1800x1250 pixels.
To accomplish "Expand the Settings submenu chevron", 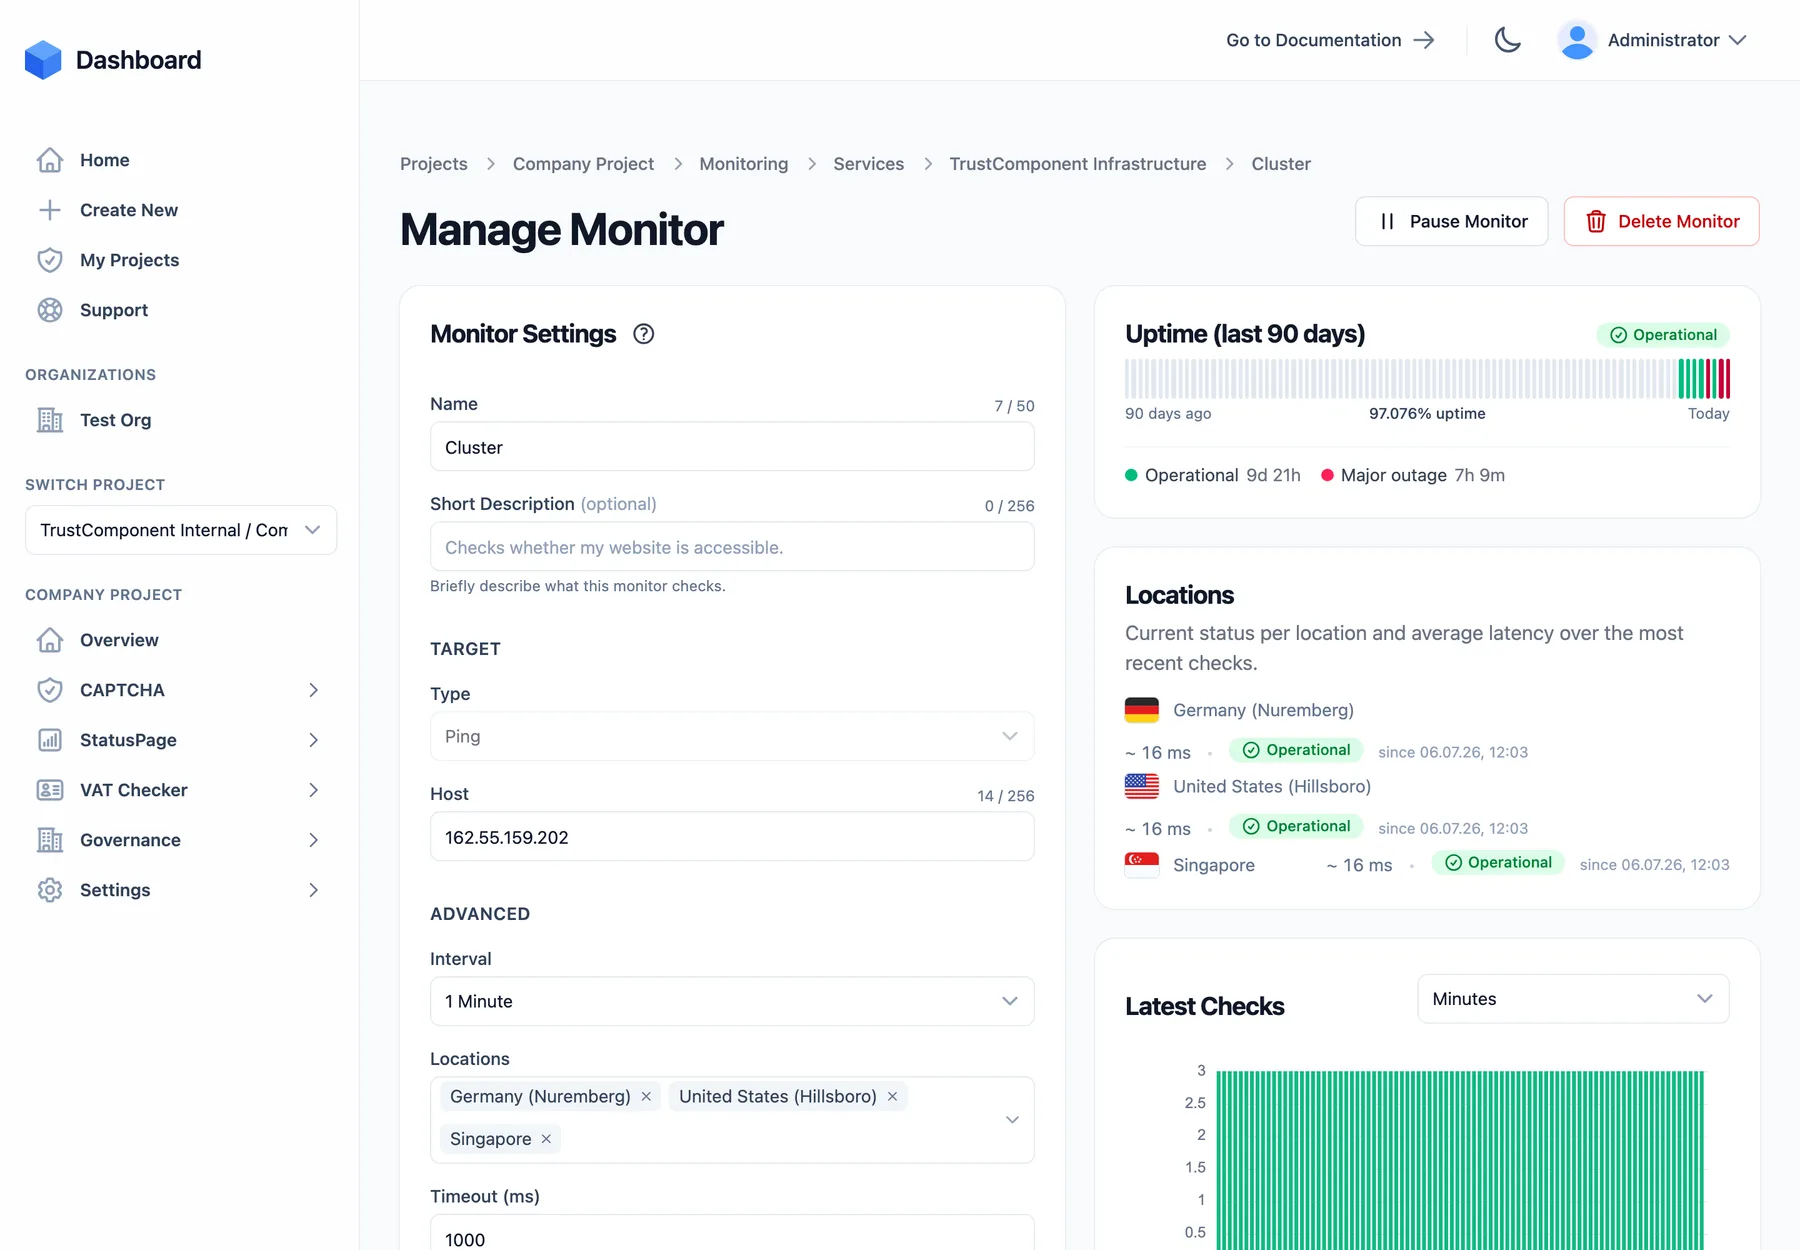I will tap(313, 890).
